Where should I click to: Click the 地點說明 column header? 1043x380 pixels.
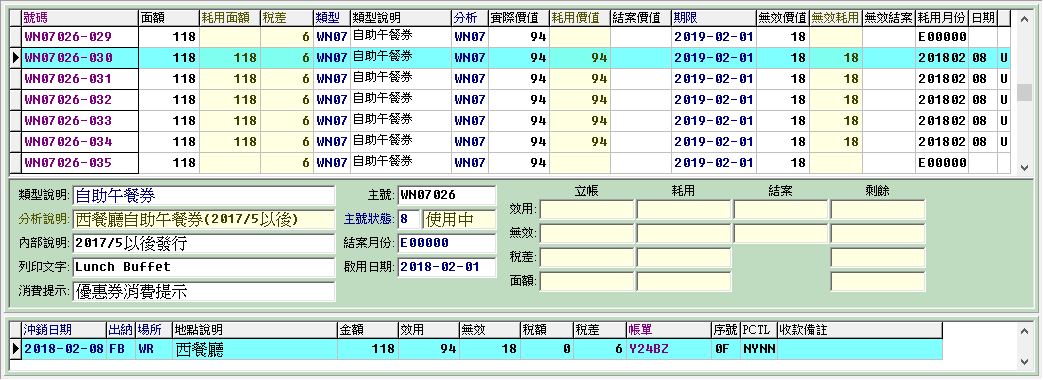(x=255, y=330)
